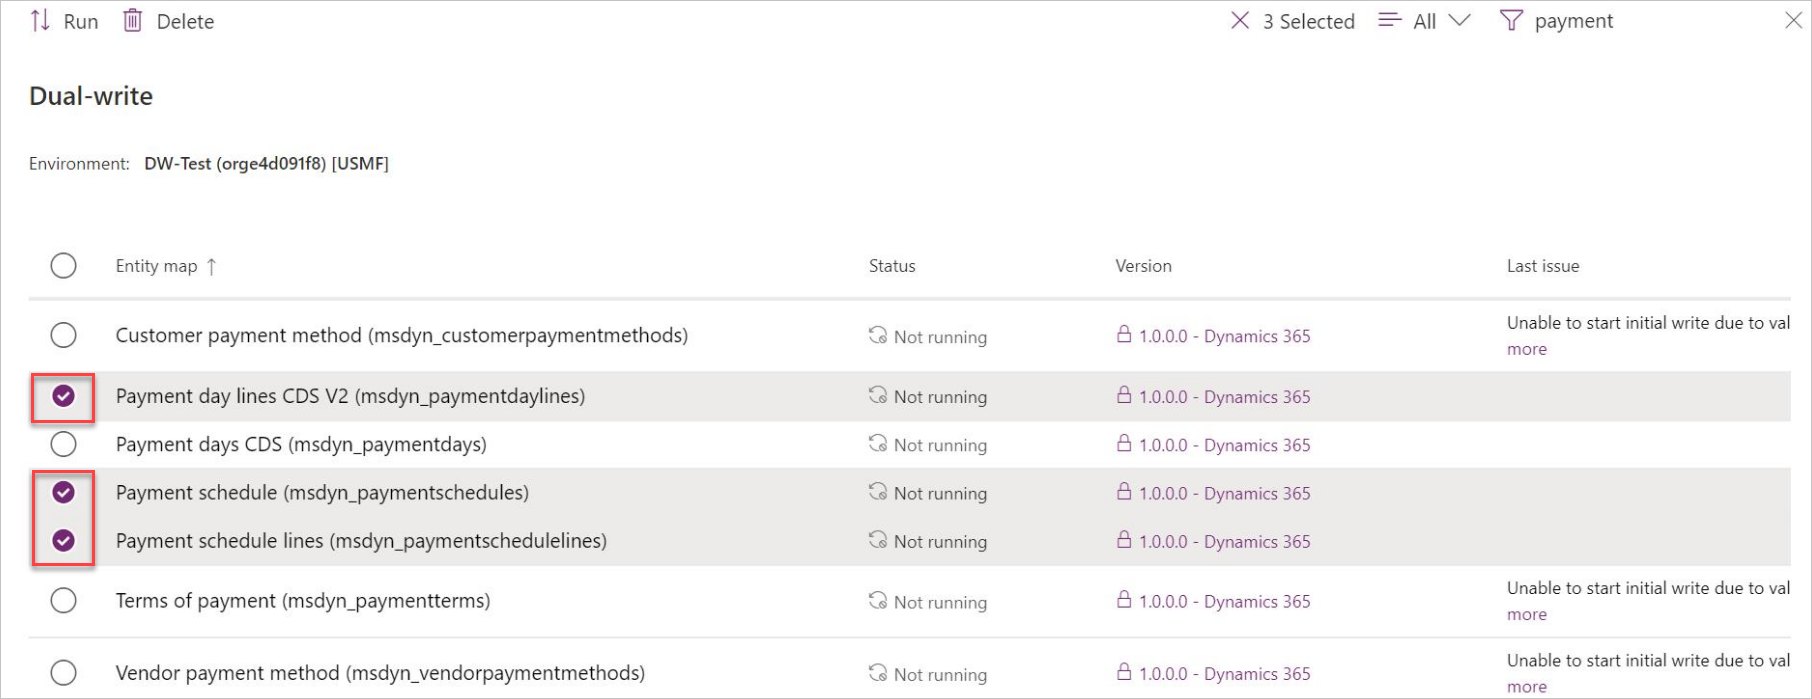This screenshot has height=699, width=1812.
Task: Click status icon for Payment days CDS row
Action: 878,444
